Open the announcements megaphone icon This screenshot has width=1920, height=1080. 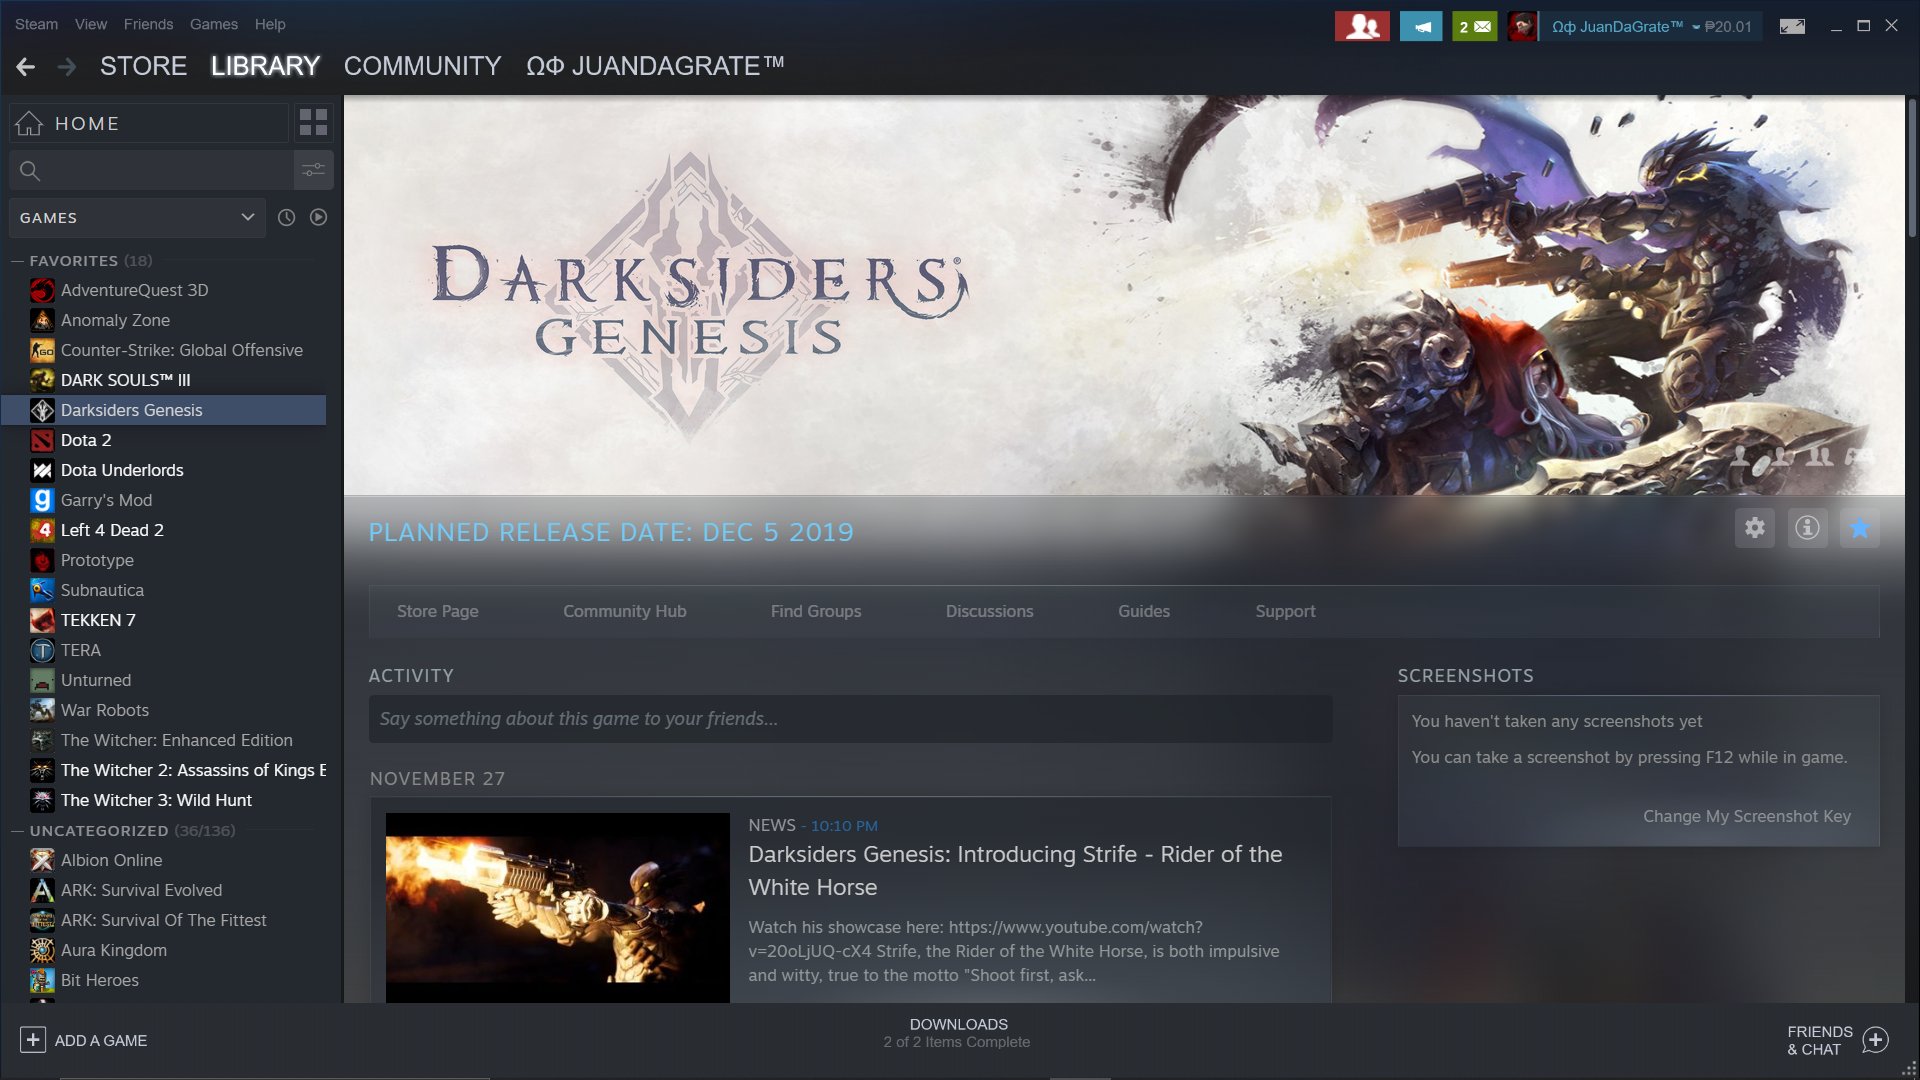point(1421,26)
